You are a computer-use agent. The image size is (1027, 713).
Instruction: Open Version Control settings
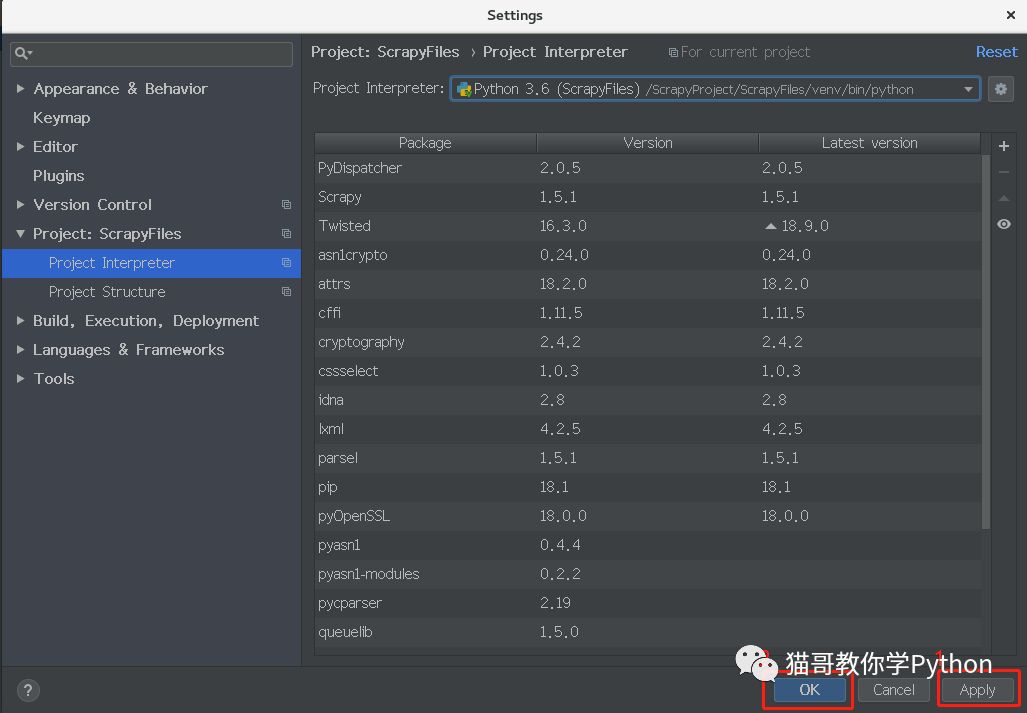click(x=92, y=205)
